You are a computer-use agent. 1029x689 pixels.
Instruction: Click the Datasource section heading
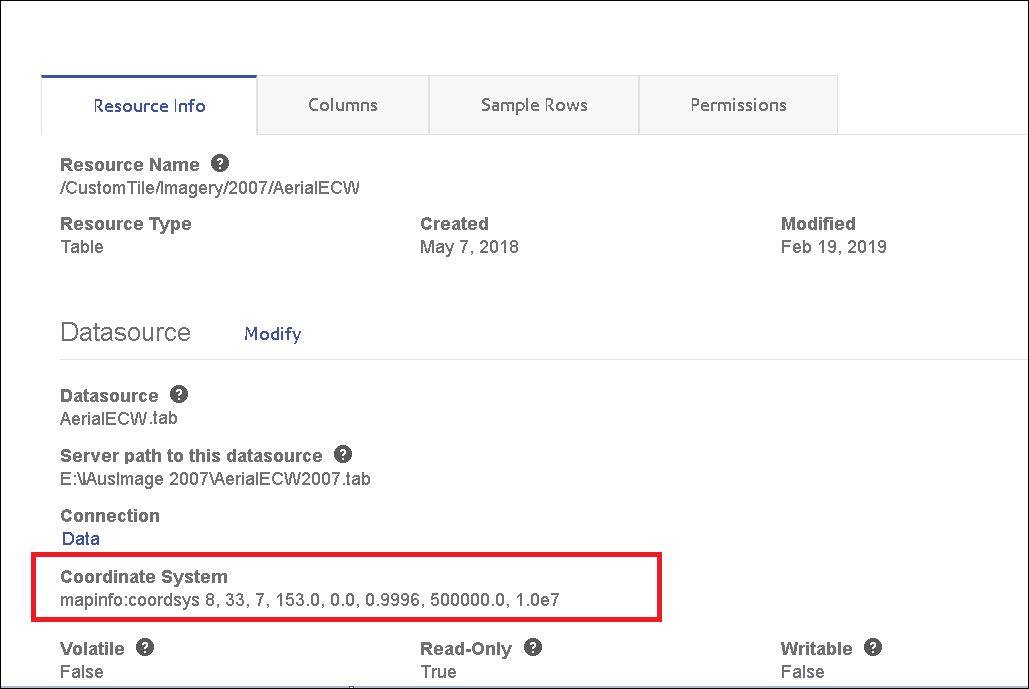[x=125, y=333]
